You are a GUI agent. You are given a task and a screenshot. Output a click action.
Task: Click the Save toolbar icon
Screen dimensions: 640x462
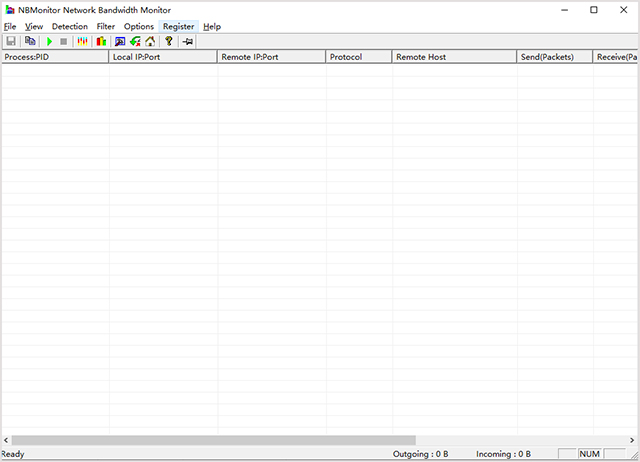(x=11, y=41)
